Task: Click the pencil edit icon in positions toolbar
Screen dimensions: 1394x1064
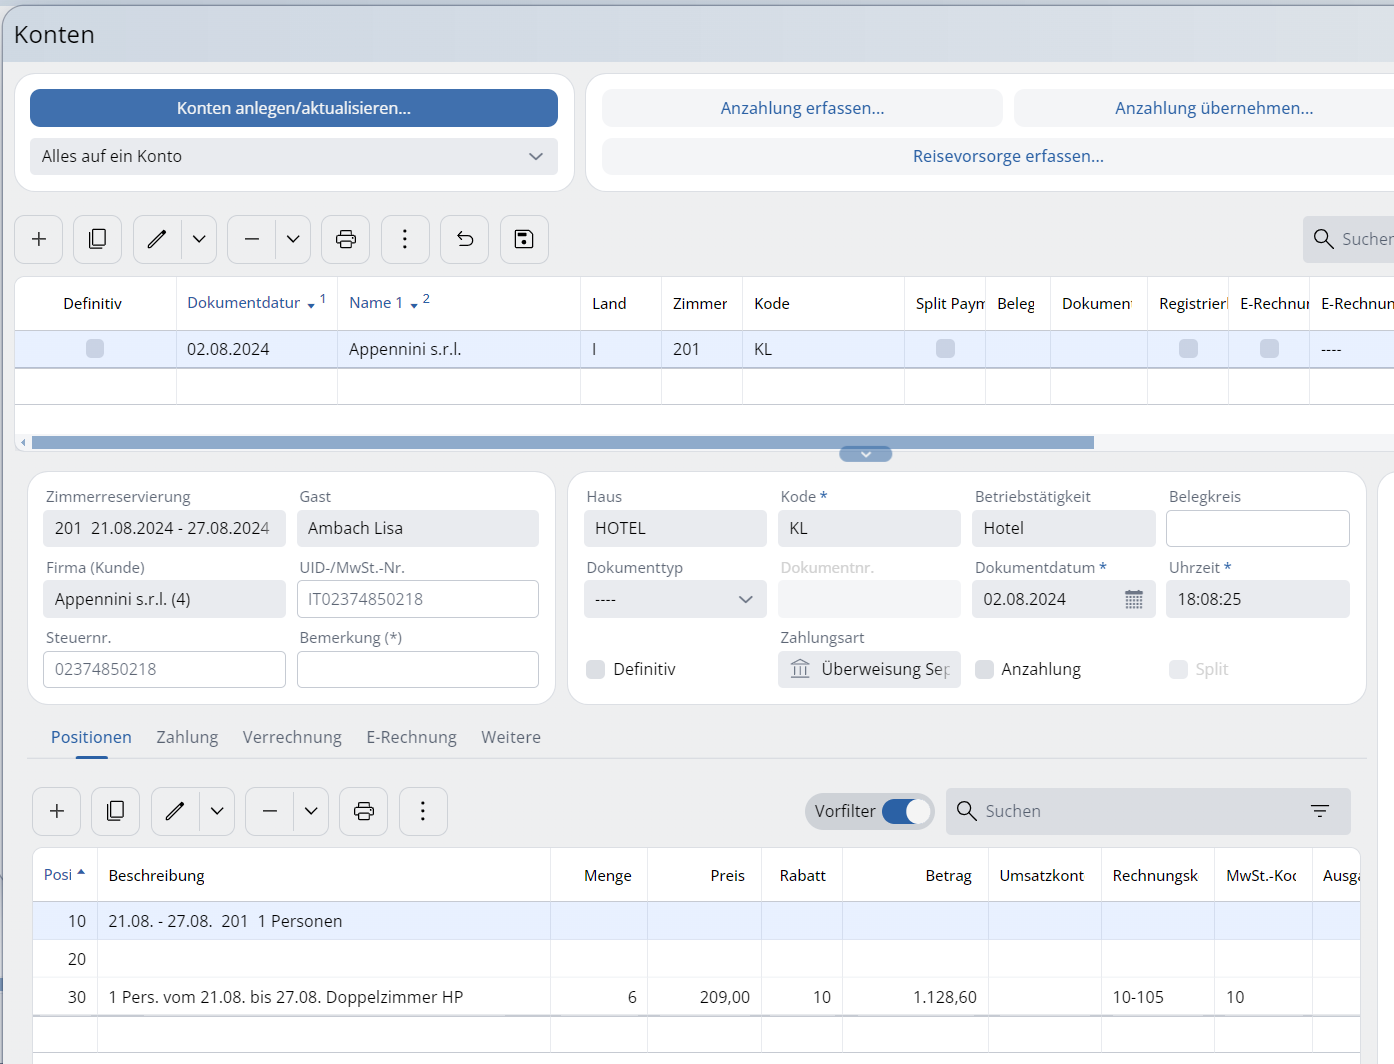Action: click(x=175, y=811)
